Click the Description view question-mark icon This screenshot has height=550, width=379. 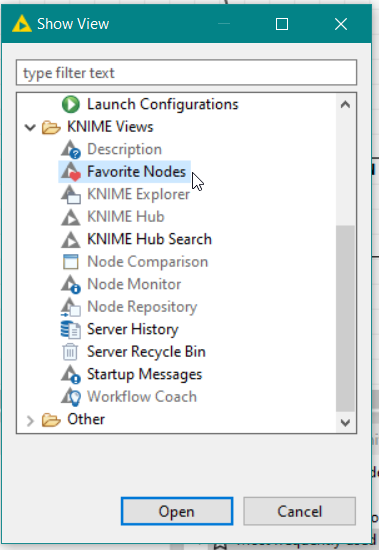click(x=71, y=149)
